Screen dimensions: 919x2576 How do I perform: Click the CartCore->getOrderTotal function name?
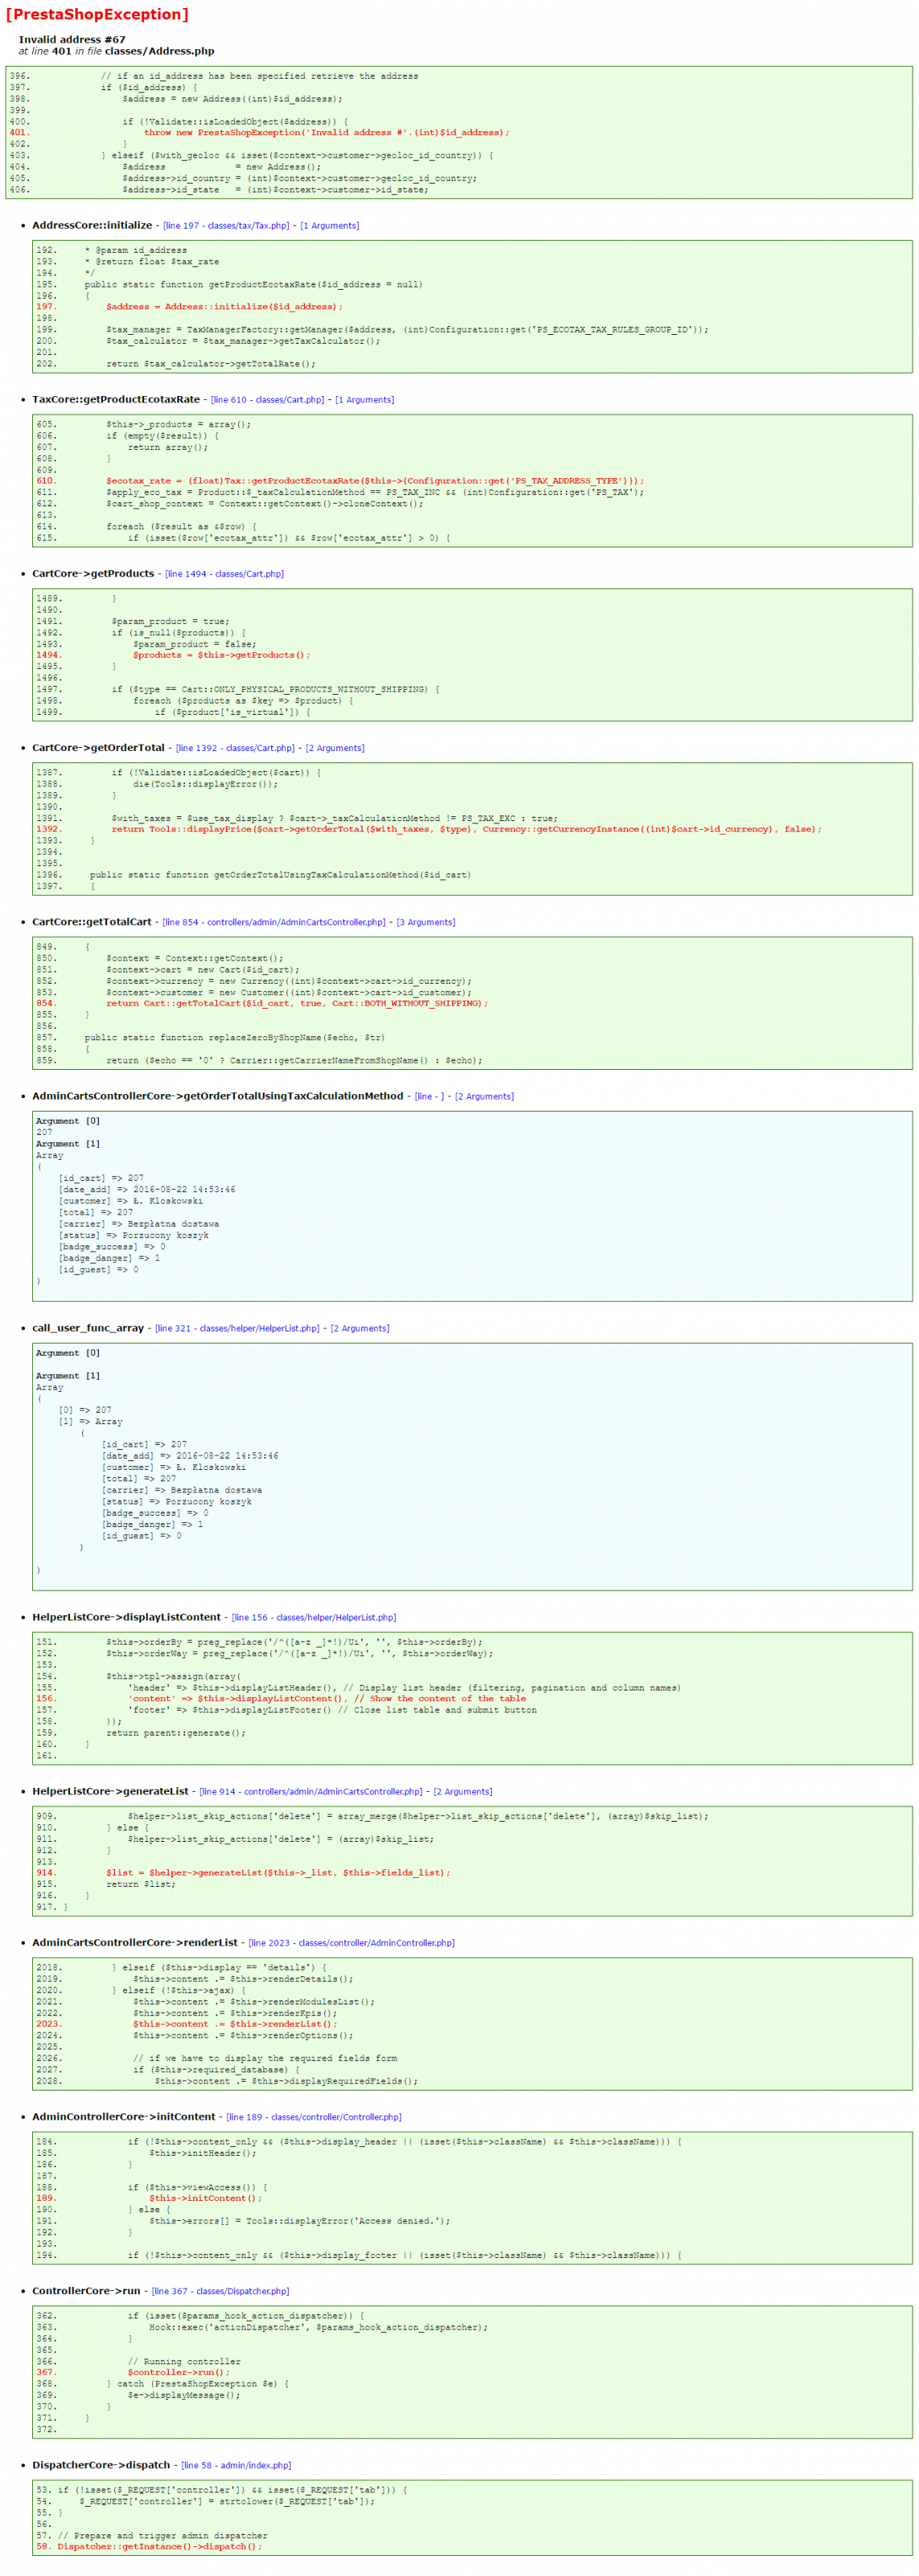(98, 747)
